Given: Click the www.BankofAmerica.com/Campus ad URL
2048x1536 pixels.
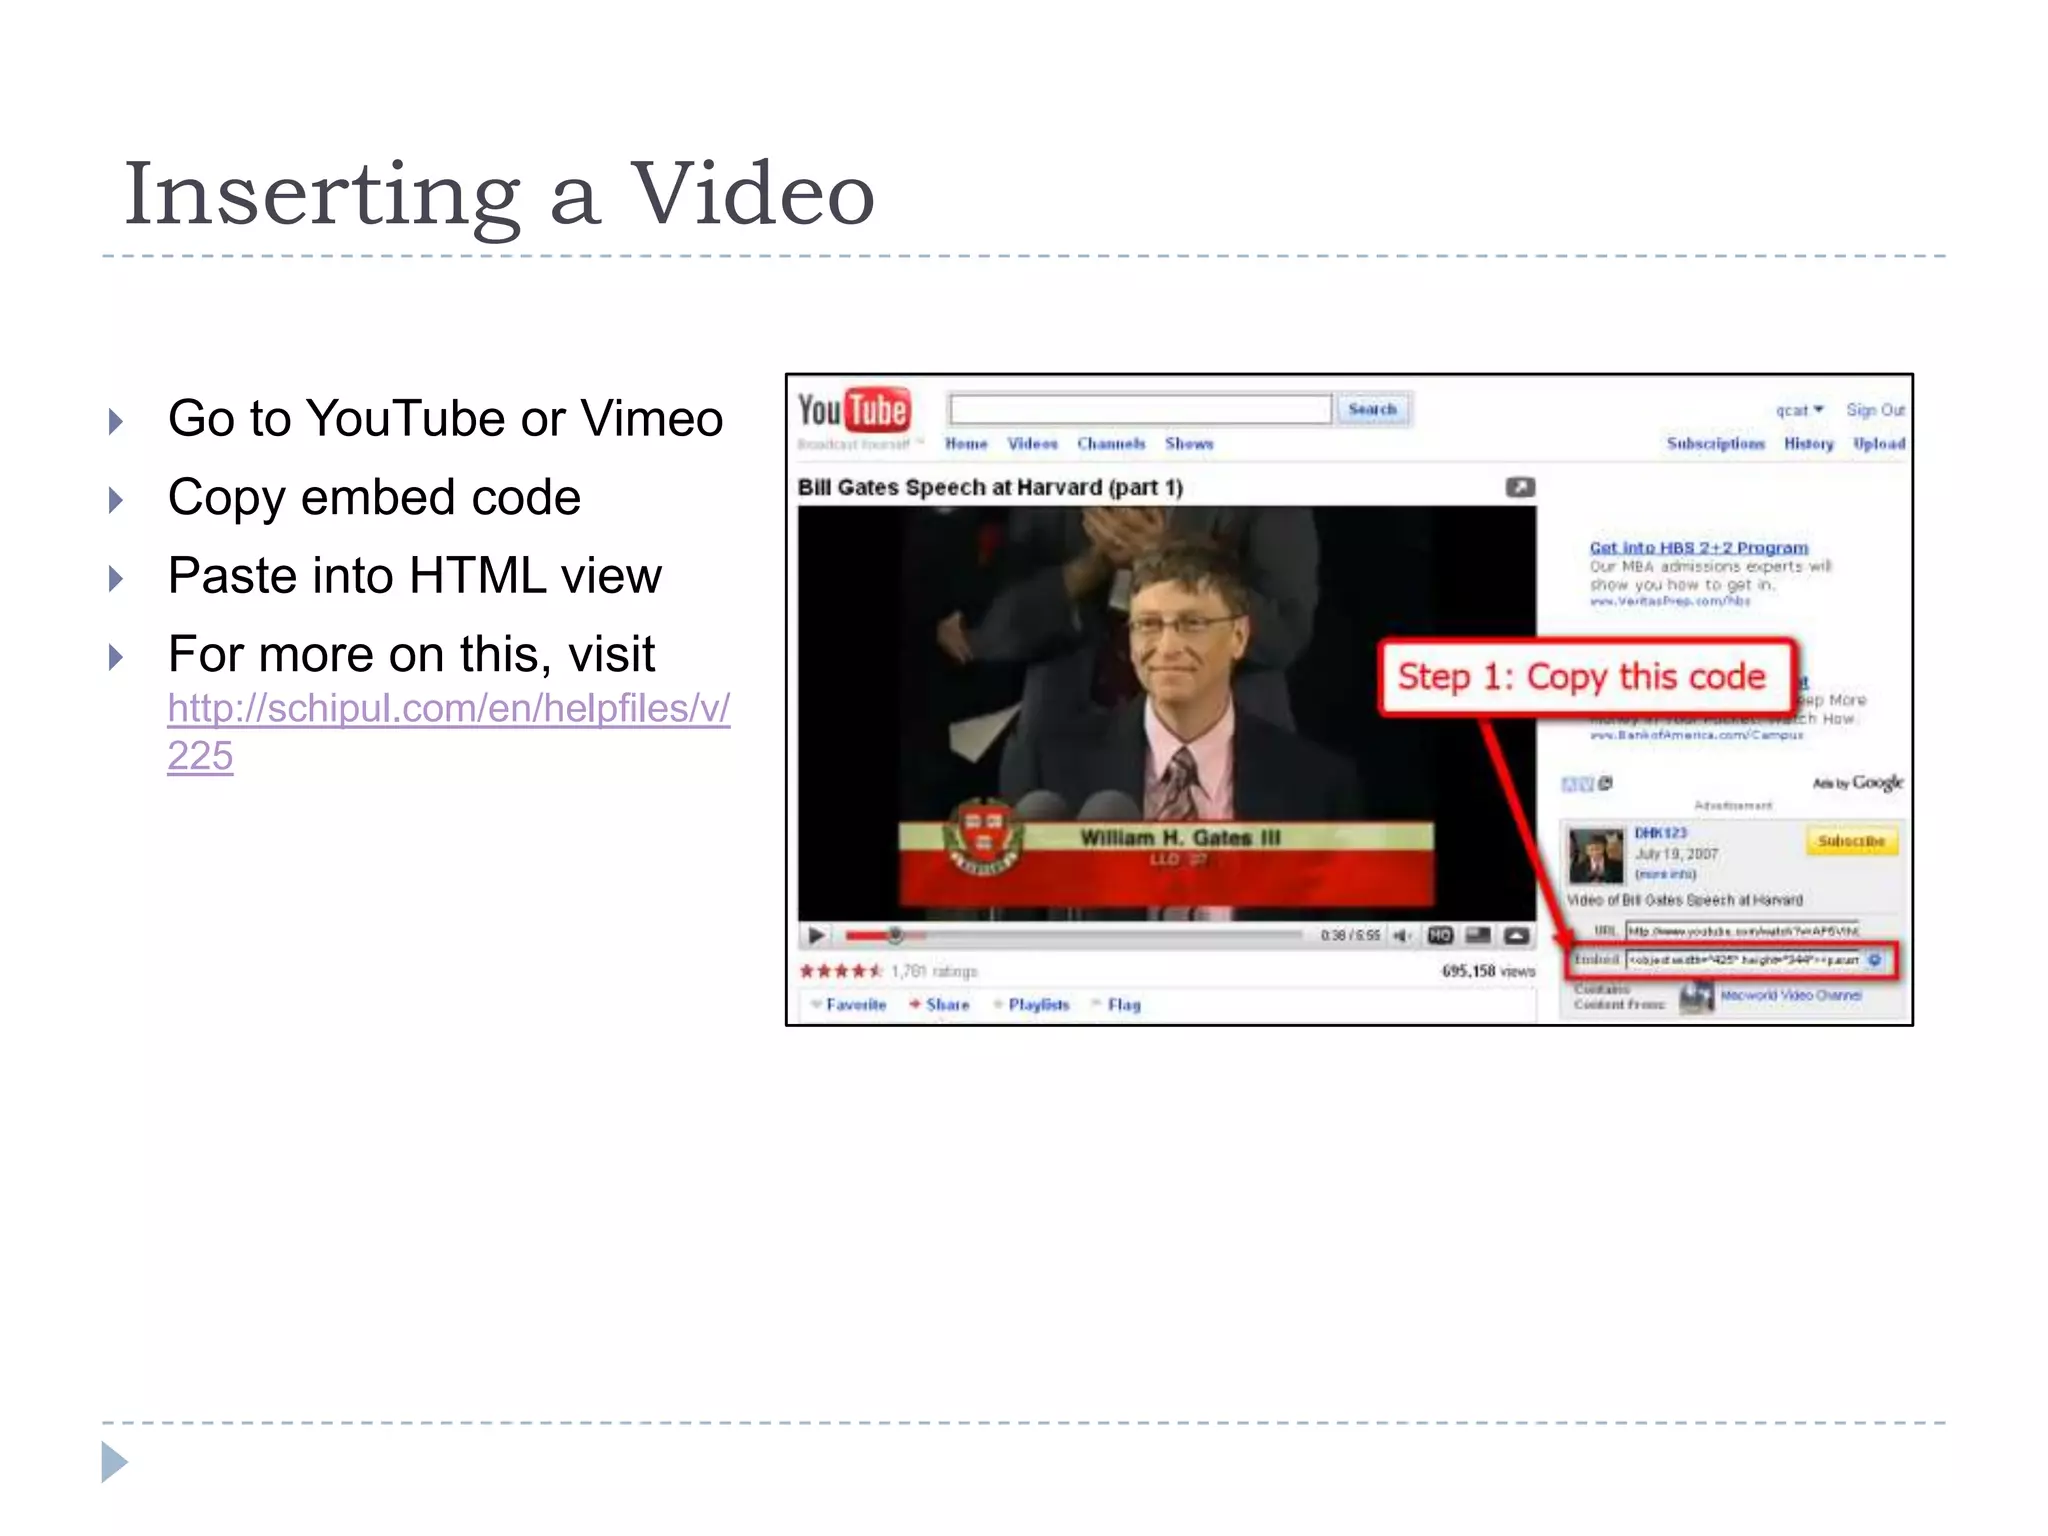Looking at the screenshot, I should coord(1697,735).
